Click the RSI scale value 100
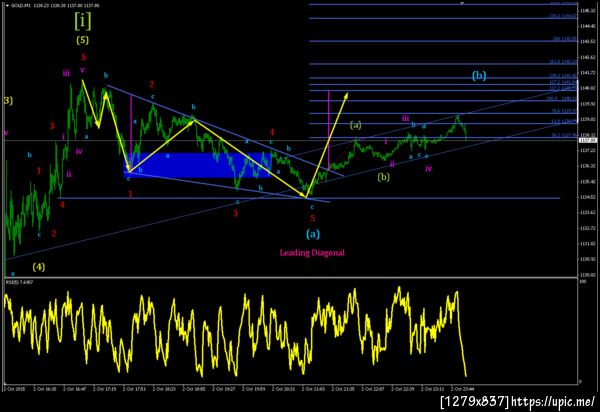600x412 pixels. pos(583,281)
